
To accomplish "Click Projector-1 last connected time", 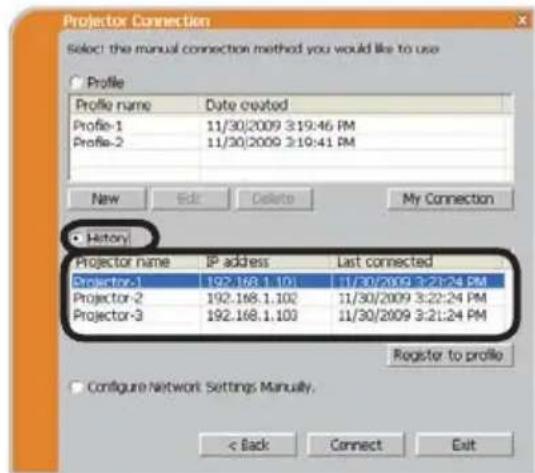I will [412, 282].
